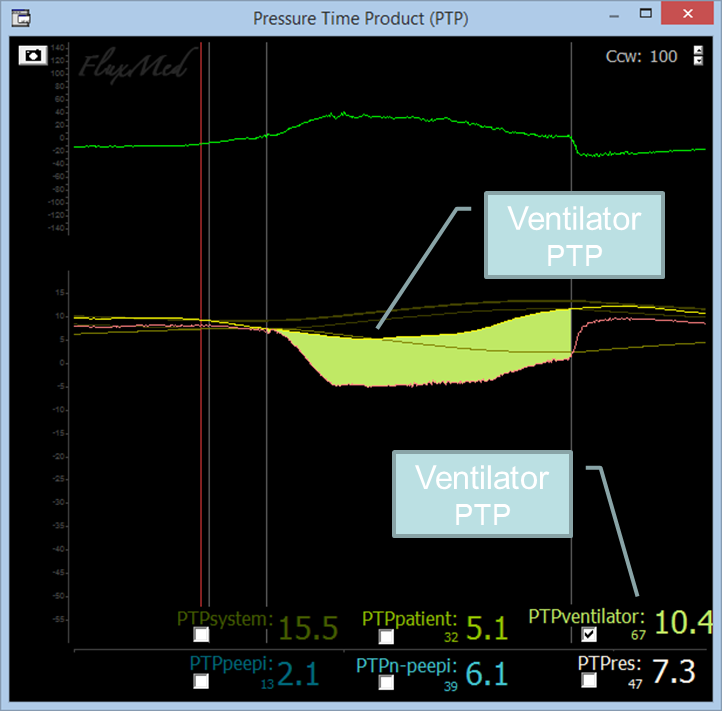Uncheck the PTPventilator checkbox
Viewport: 722px width, 711px height.
click(589, 634)
